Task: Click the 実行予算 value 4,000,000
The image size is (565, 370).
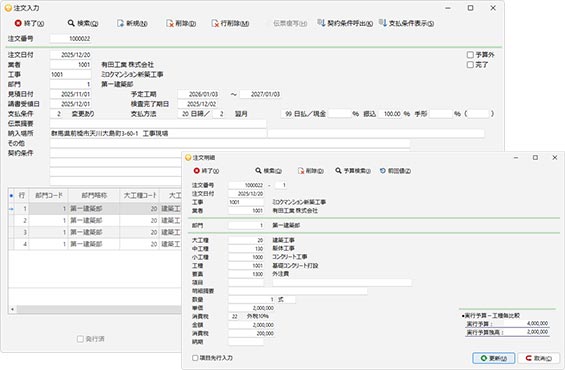Action: tap(537, 324)
